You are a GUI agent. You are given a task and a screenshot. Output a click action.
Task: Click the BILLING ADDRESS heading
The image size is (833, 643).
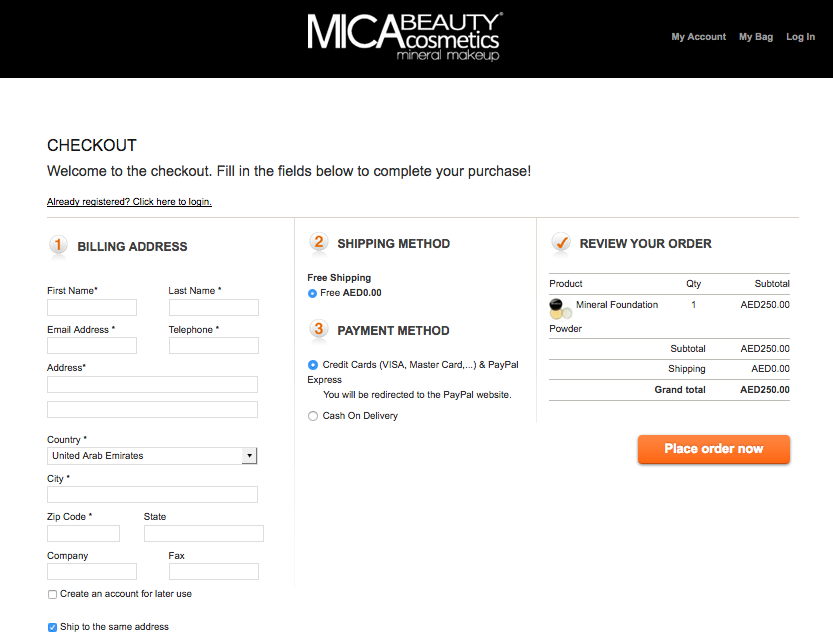132,247
